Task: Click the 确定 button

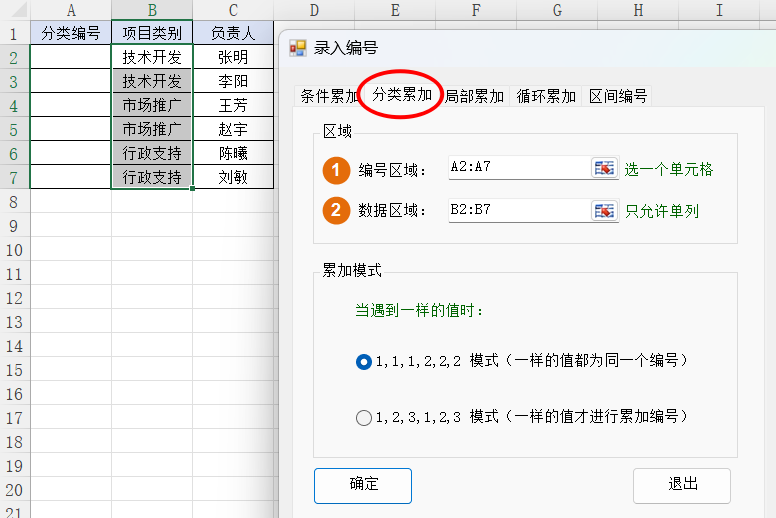Action: click(x=363, y=485)
